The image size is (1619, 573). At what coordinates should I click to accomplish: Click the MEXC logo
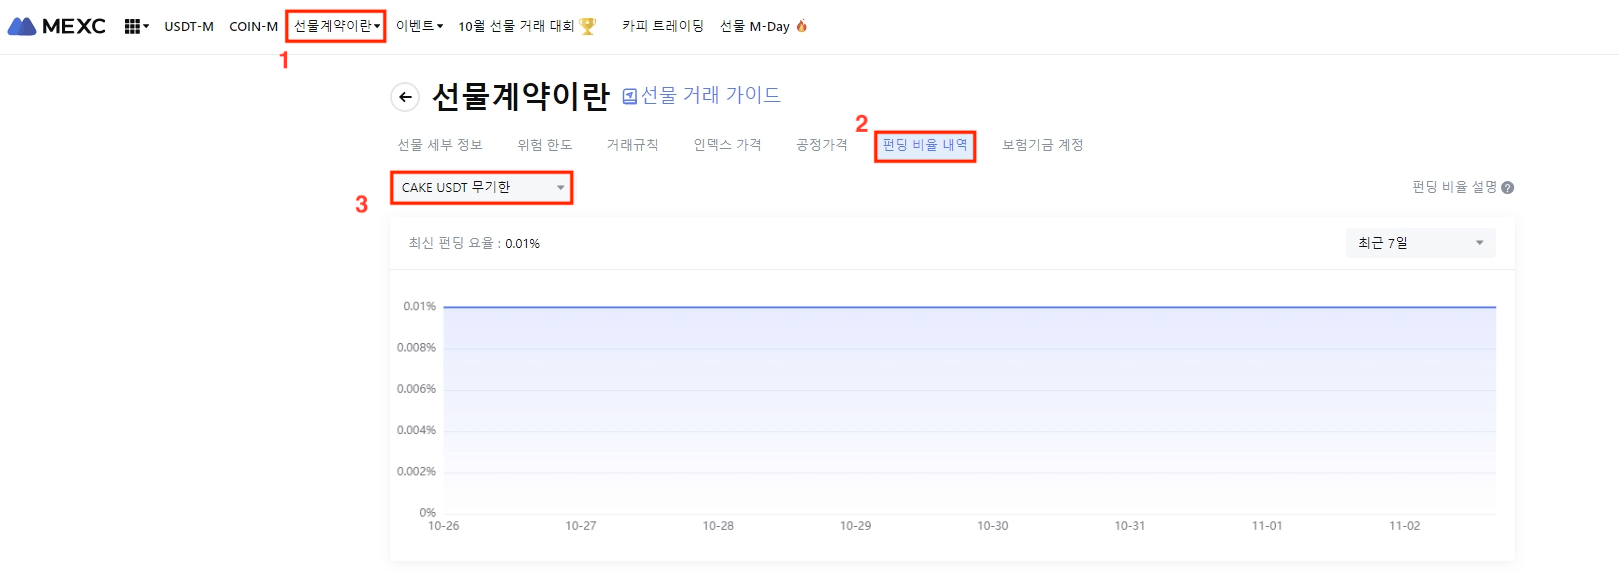(57, 26)
